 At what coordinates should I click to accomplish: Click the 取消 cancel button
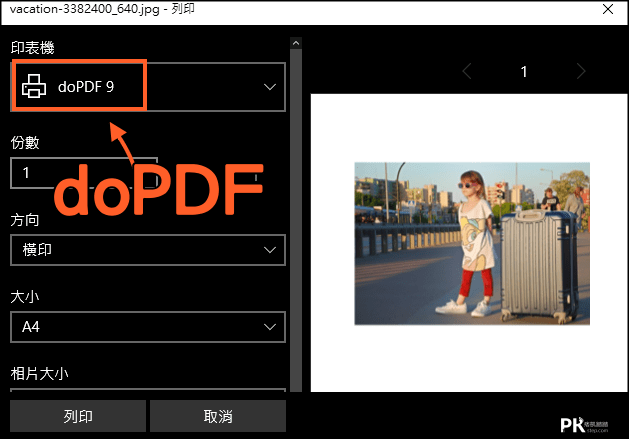click(218, 416)
